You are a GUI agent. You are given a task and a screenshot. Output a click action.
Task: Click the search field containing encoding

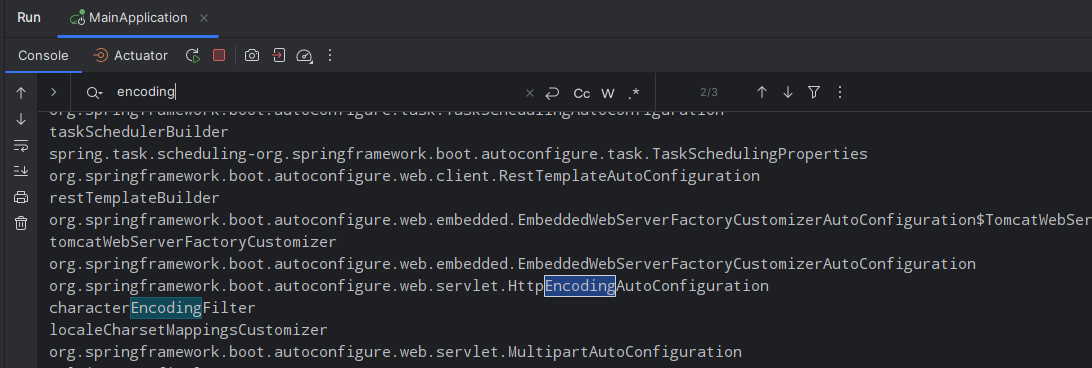tap(317, 92)
